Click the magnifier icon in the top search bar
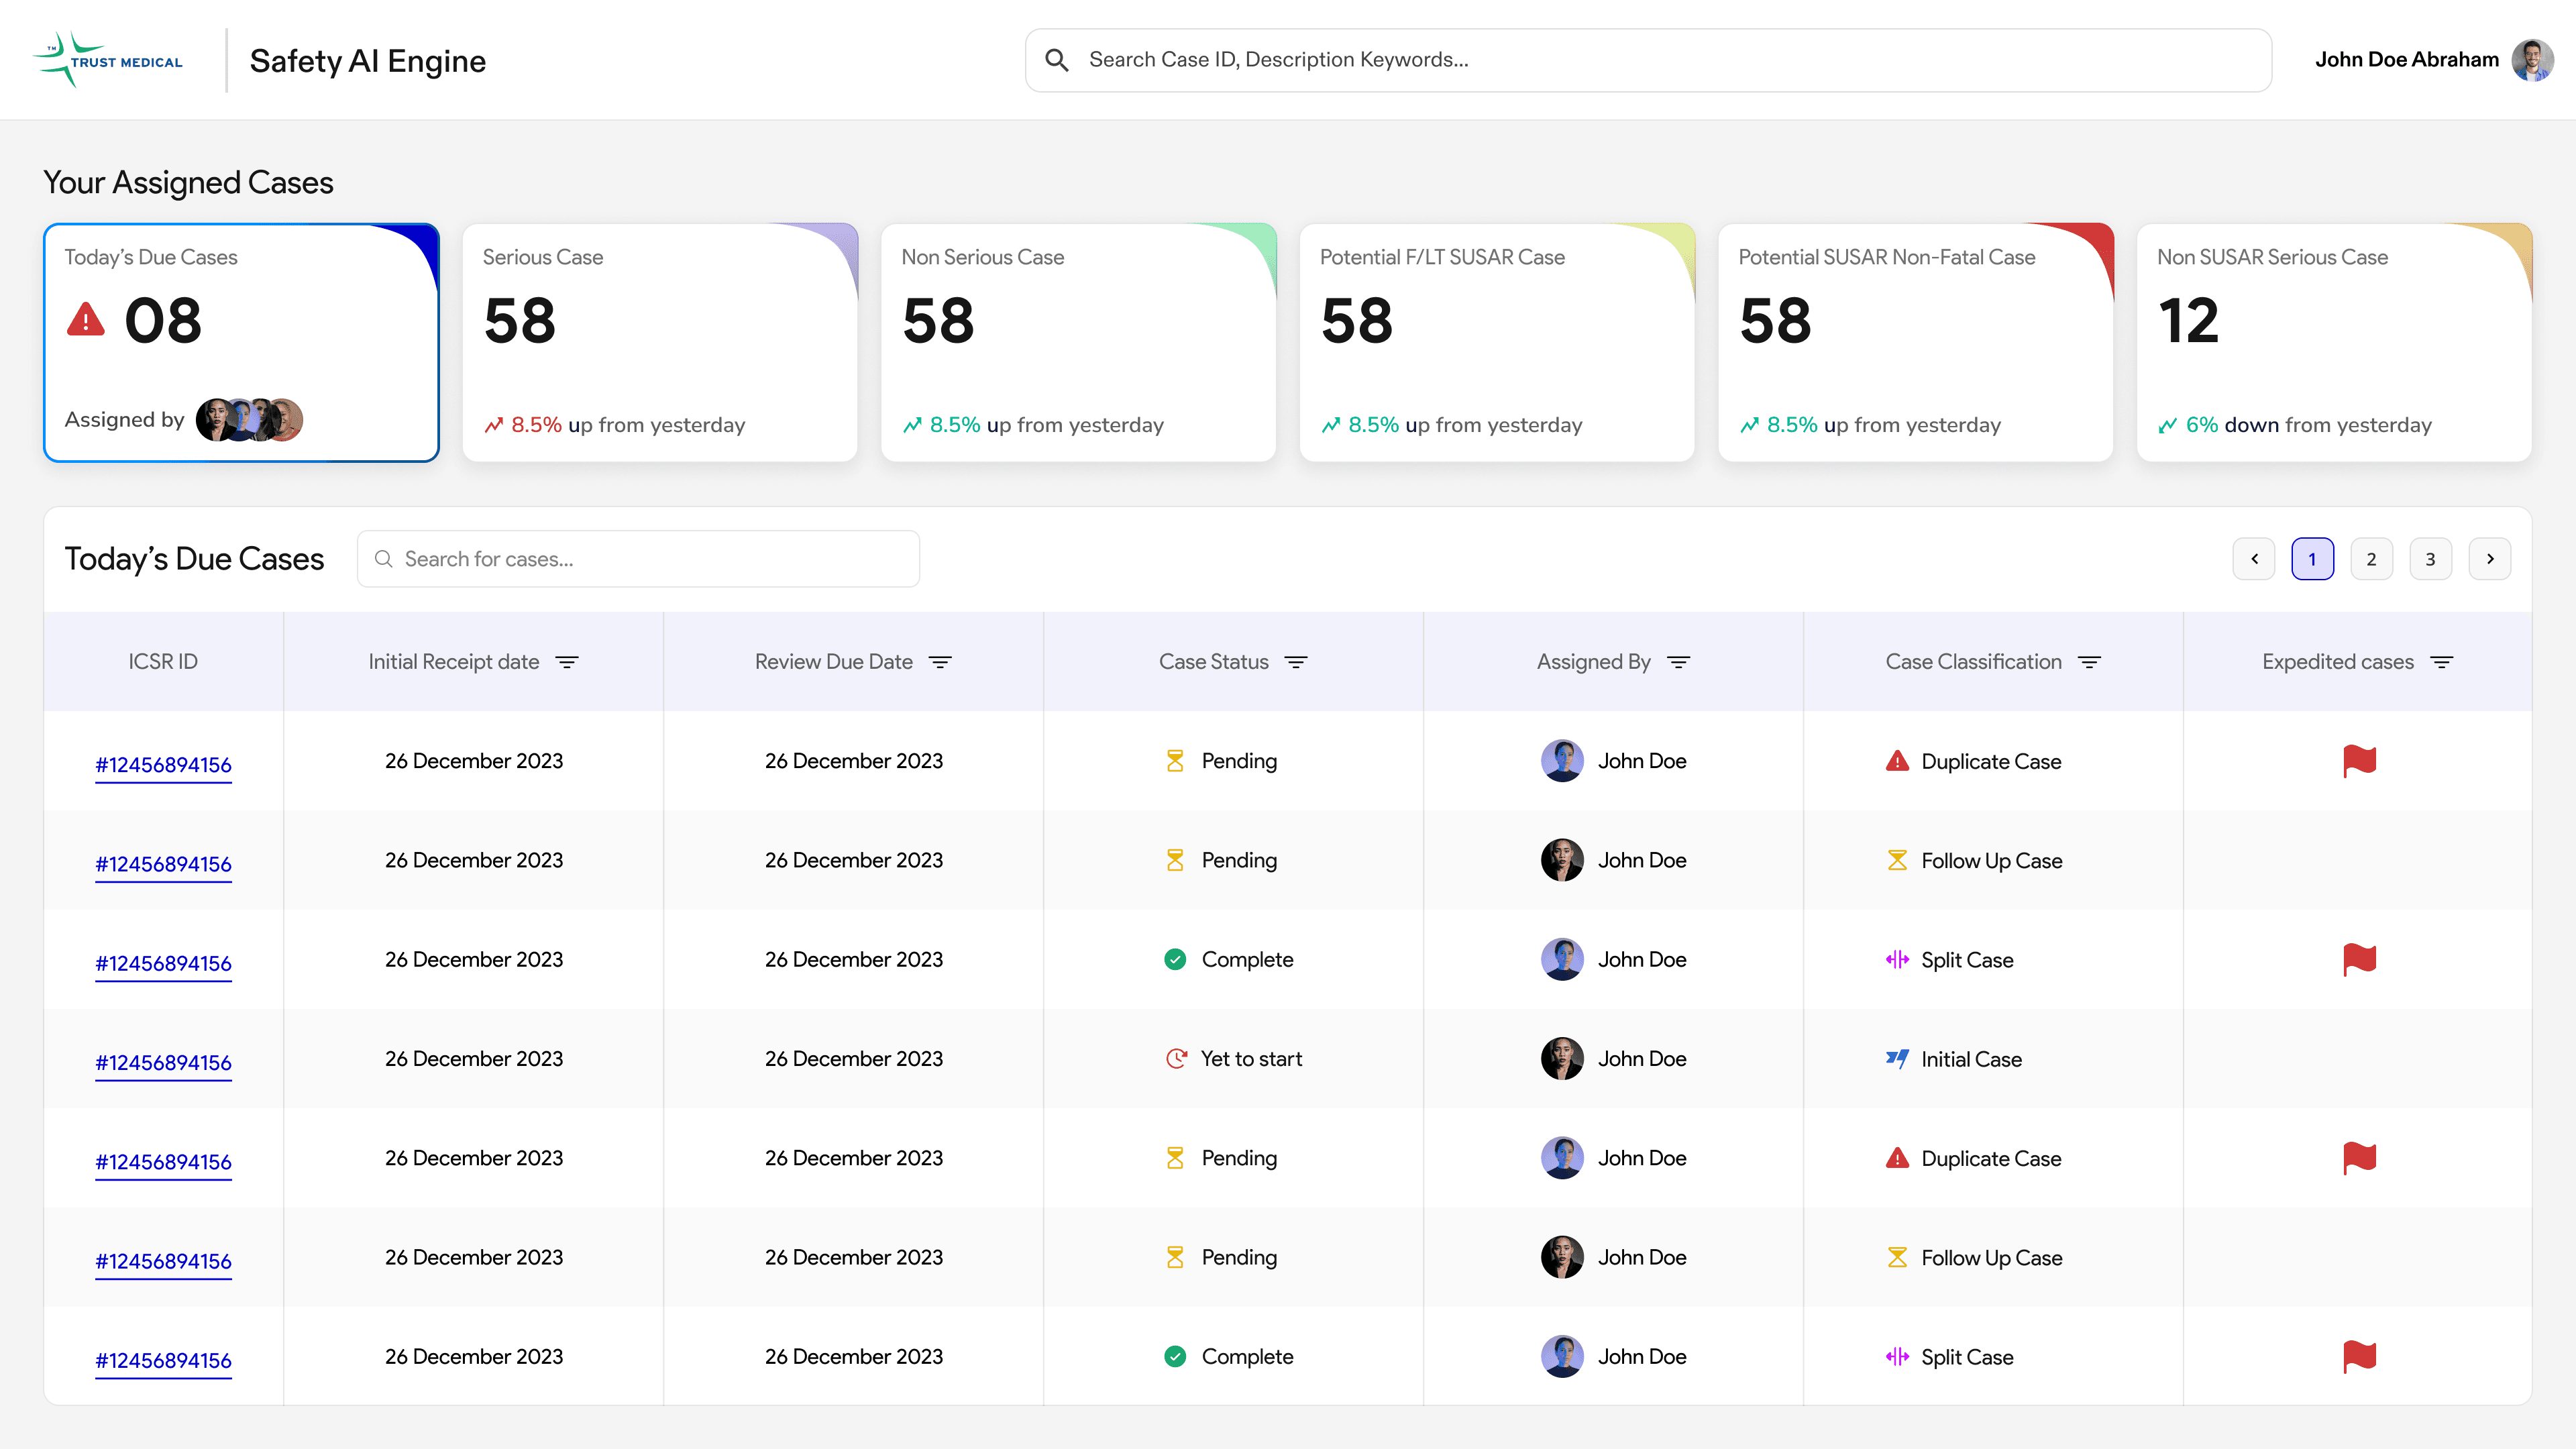The image size is (2576, 1449). 1056,60
